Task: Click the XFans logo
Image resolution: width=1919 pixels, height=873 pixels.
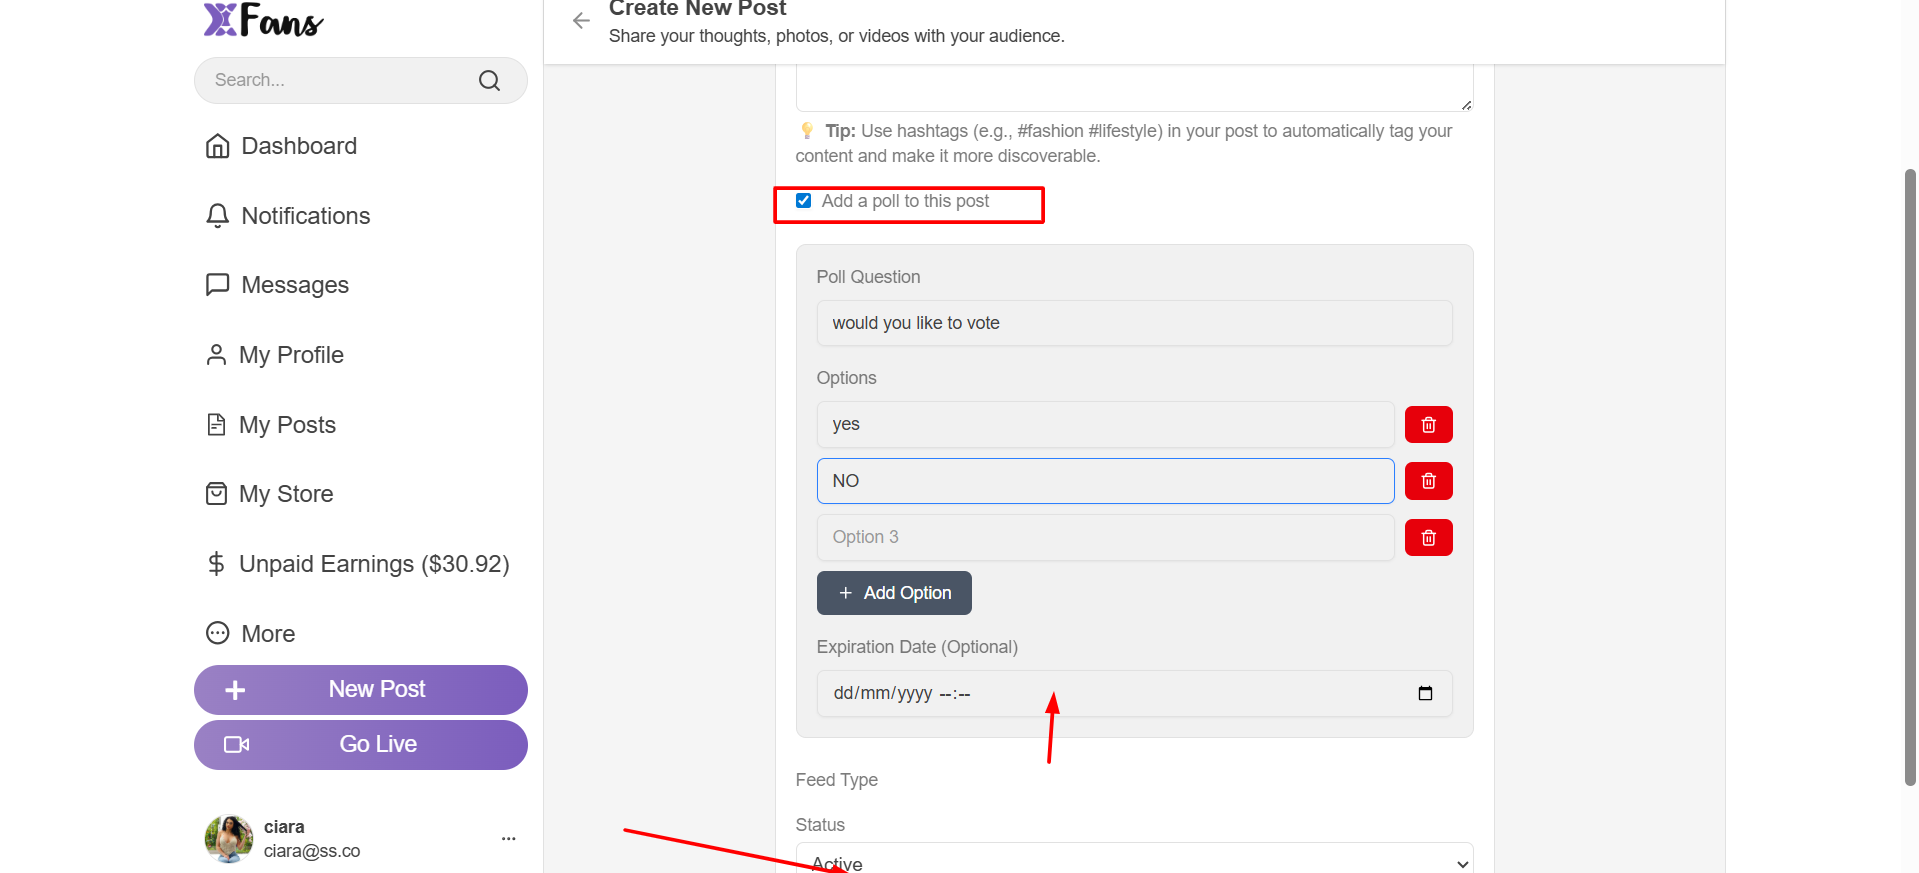Action: pos(264,20)
